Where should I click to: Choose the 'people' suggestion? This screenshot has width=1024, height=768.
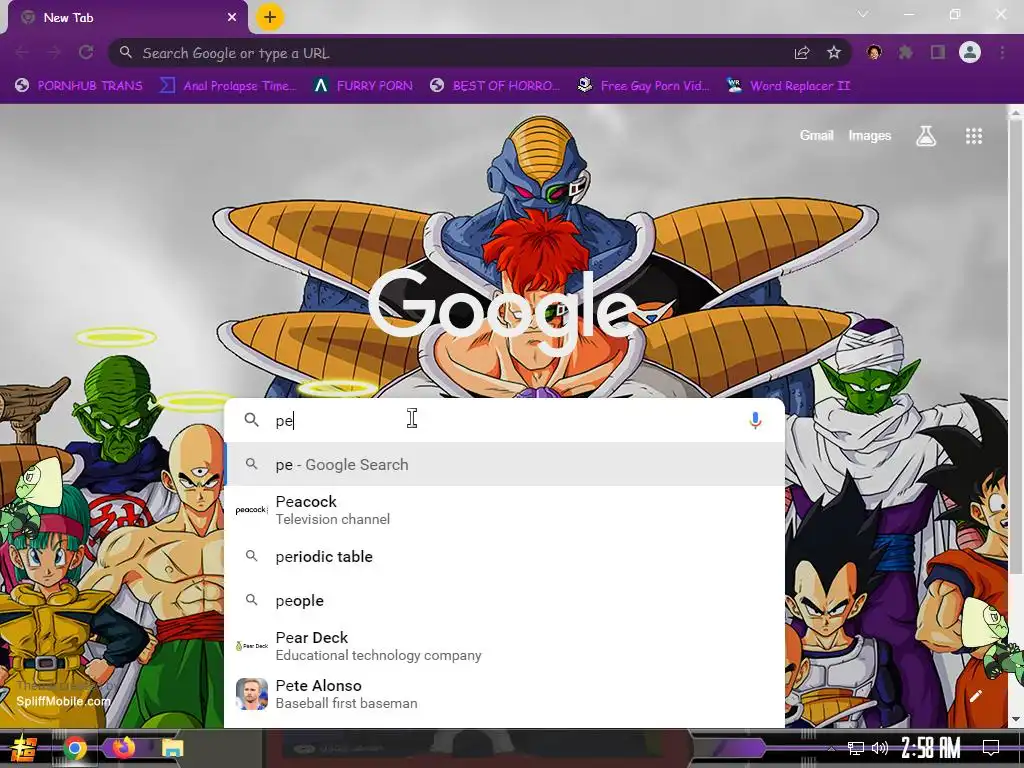504,600
